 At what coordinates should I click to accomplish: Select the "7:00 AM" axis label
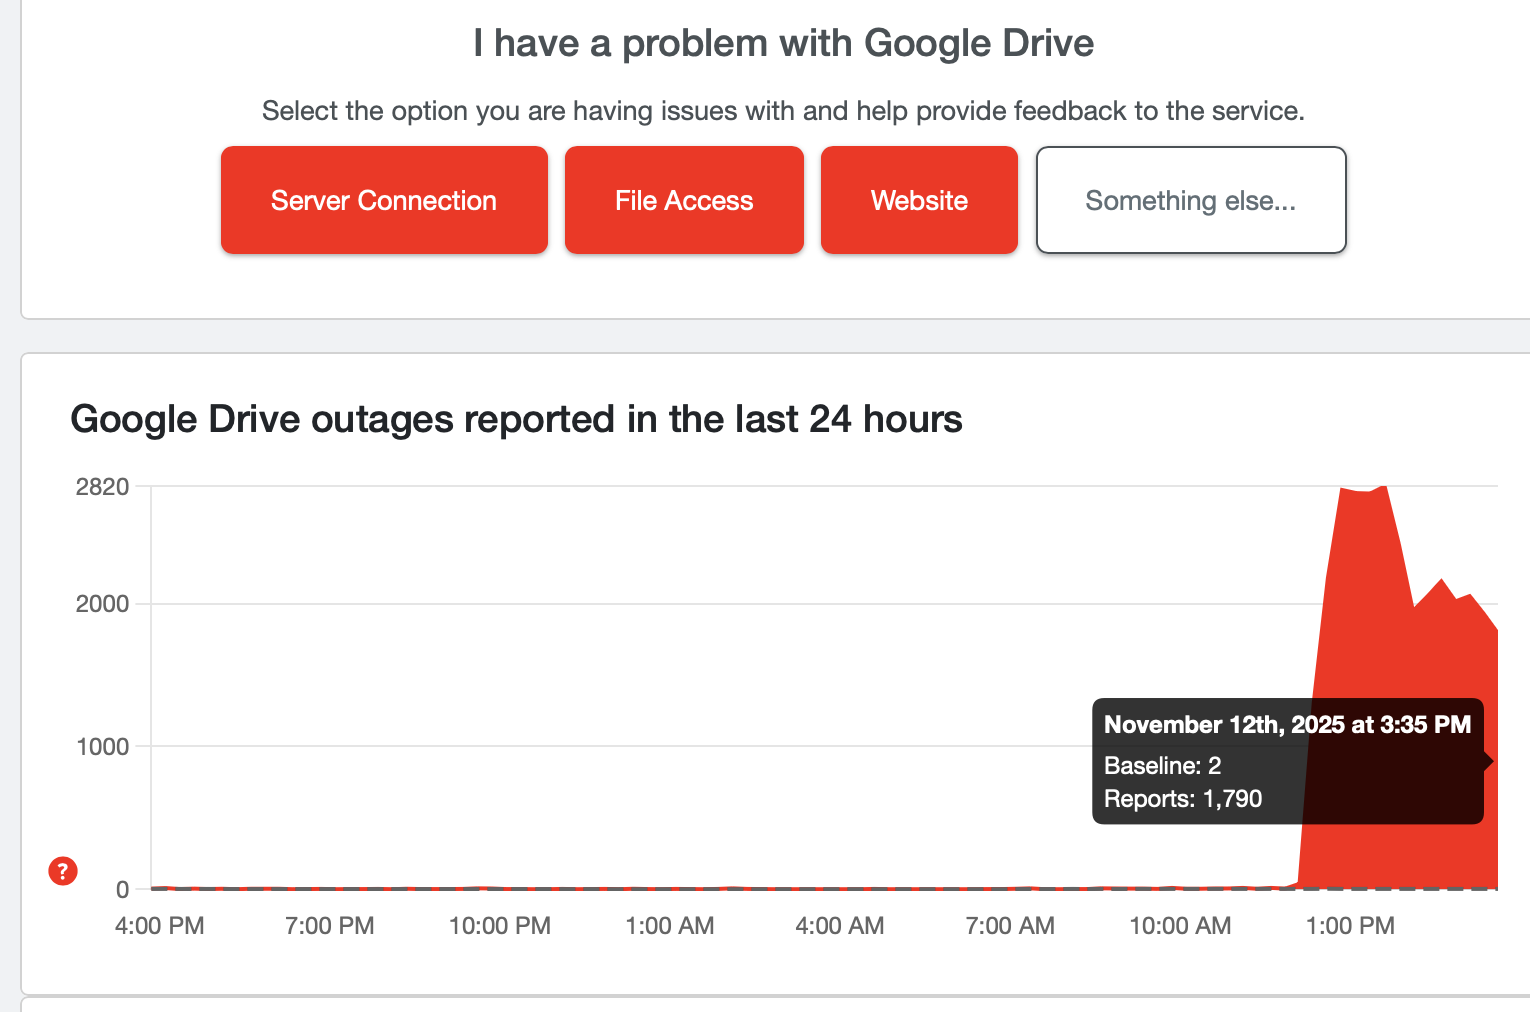[1010, 925]
